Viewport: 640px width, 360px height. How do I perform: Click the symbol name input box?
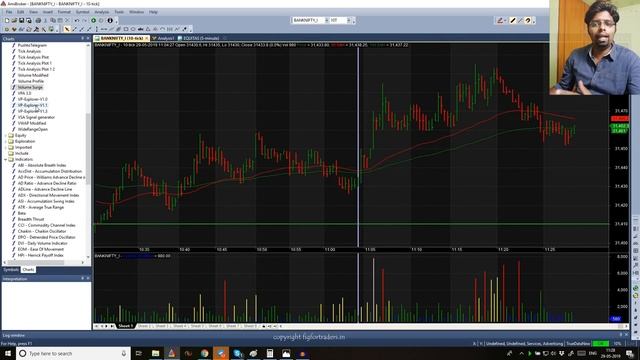(x=308, y=20)
